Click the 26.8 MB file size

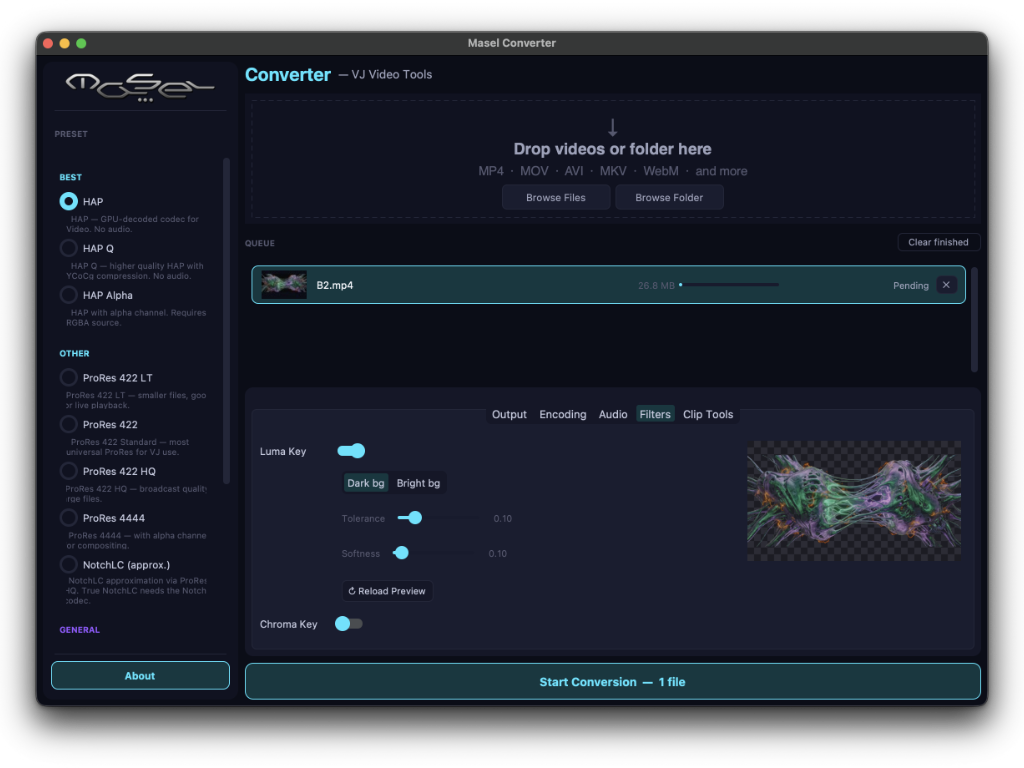(656, 285)
